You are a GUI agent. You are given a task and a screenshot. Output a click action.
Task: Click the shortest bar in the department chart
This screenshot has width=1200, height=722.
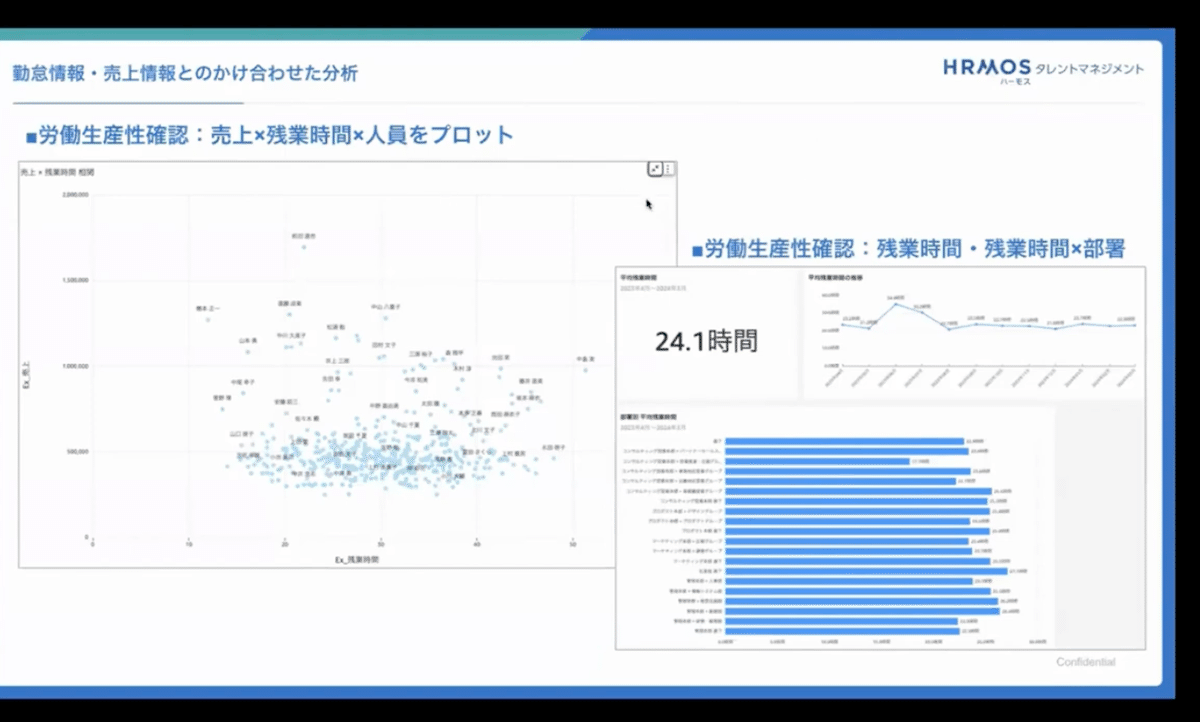point(816,461)
